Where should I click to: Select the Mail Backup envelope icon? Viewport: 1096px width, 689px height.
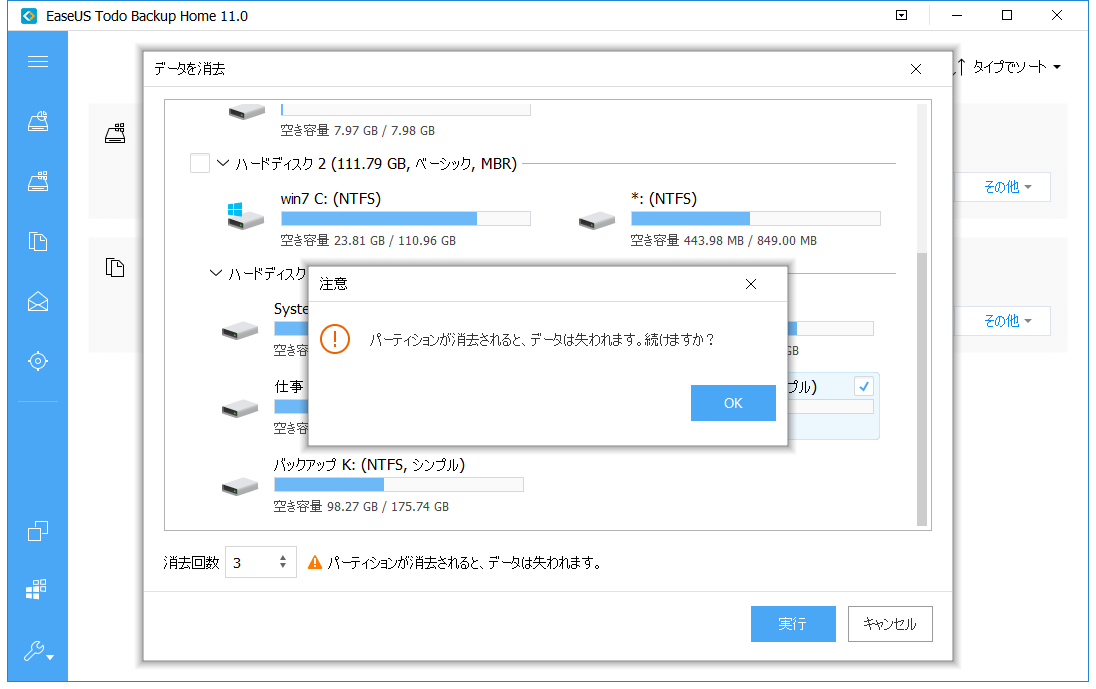(38, 301)
